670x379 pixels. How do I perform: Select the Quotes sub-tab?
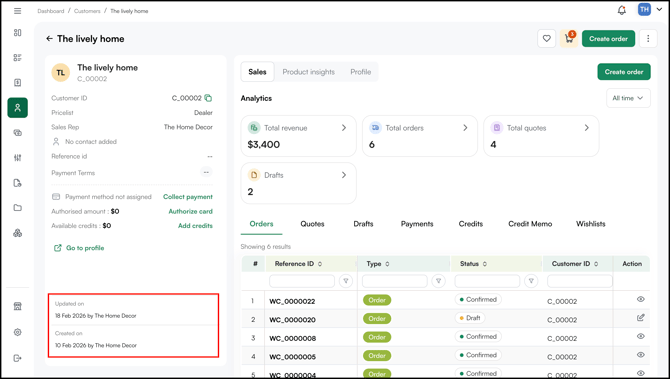click(312, 224)
